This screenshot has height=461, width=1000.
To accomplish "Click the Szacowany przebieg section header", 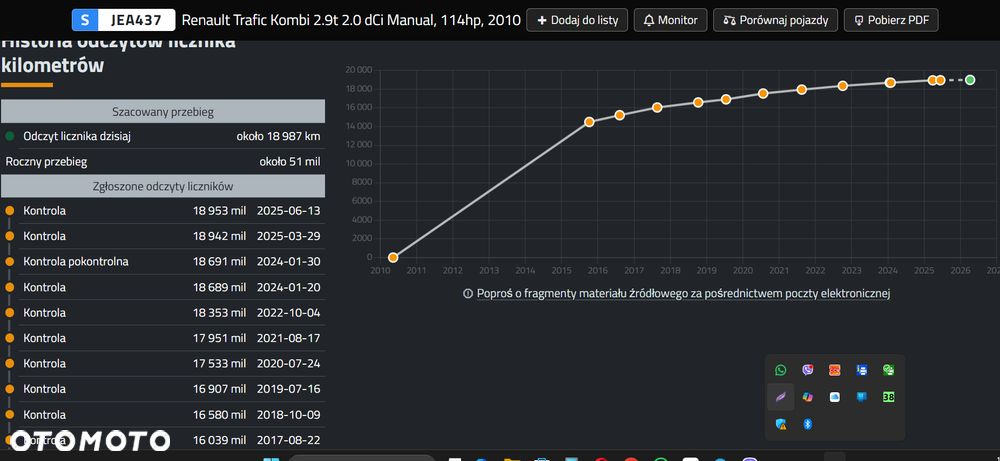I will pyautogui.click(x=163, y=112).
